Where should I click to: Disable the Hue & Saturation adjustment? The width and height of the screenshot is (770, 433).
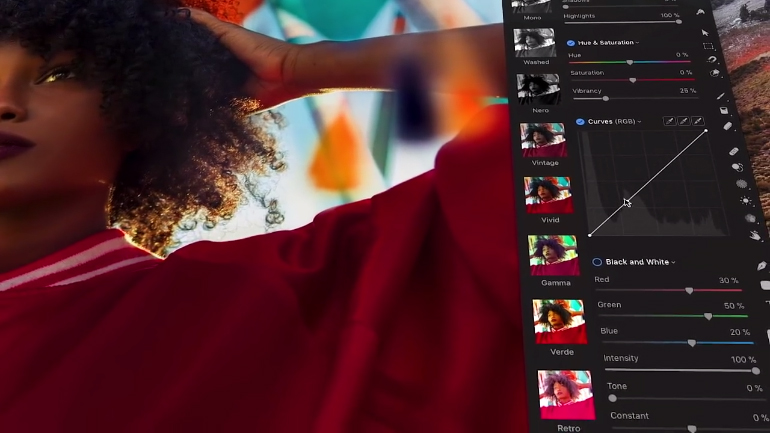[x=571, y=43]
